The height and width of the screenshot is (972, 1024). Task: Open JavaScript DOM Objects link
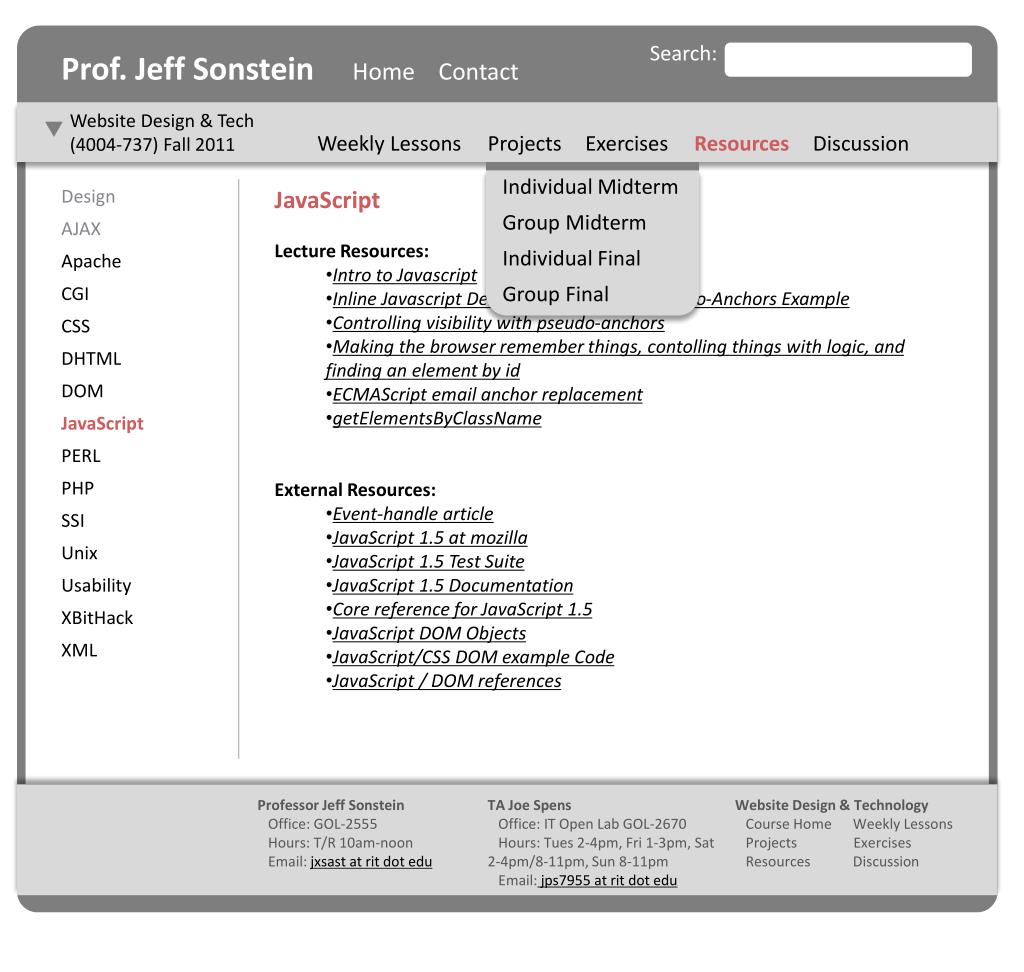pyautogui.click(x=429, y=634)
